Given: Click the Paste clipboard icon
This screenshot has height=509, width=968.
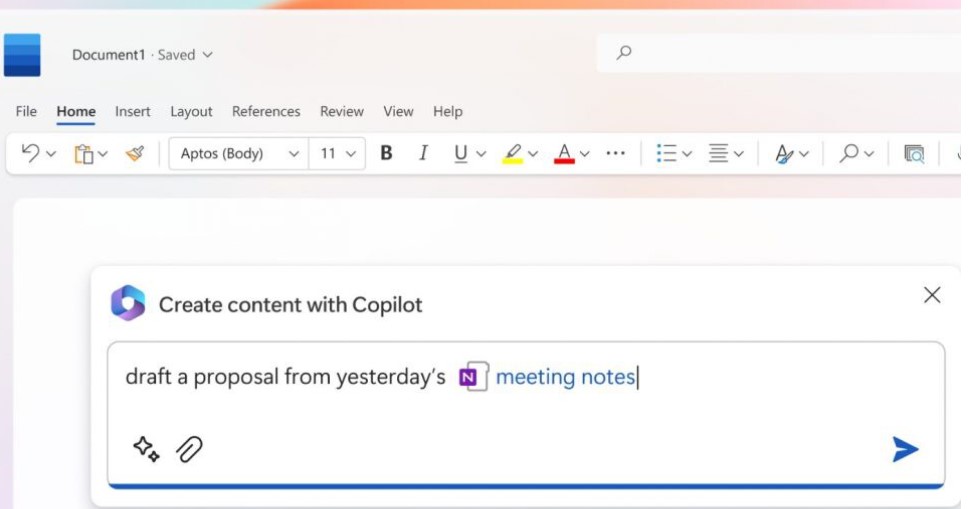Looking at the screenshot, I should [x=83, y=154].
